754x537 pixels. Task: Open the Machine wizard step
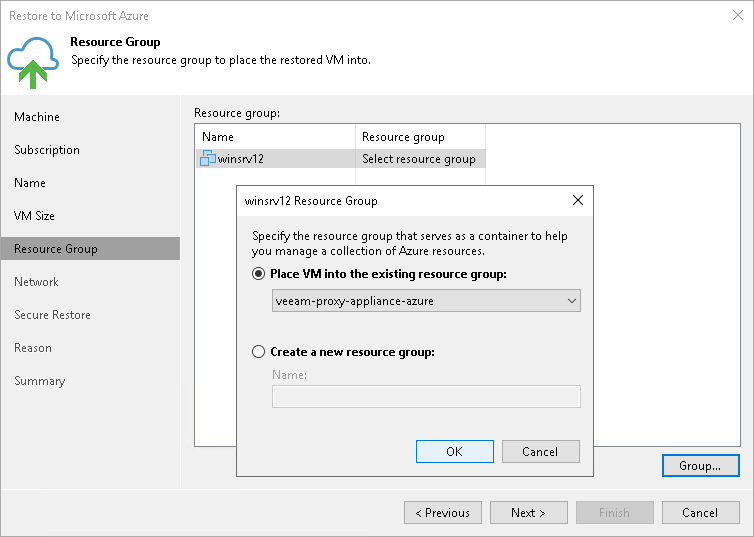coord(37,117)
